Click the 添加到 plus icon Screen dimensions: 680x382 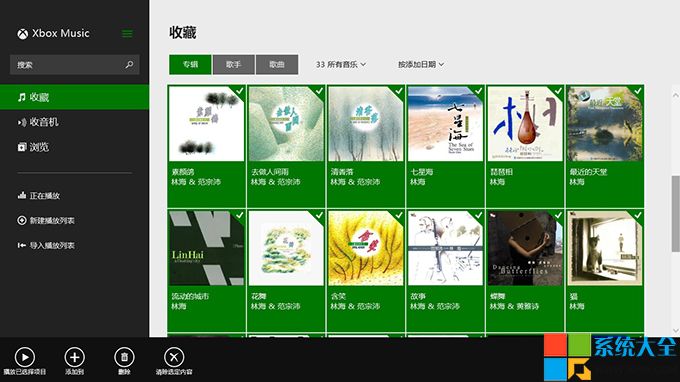coord(75,357)
